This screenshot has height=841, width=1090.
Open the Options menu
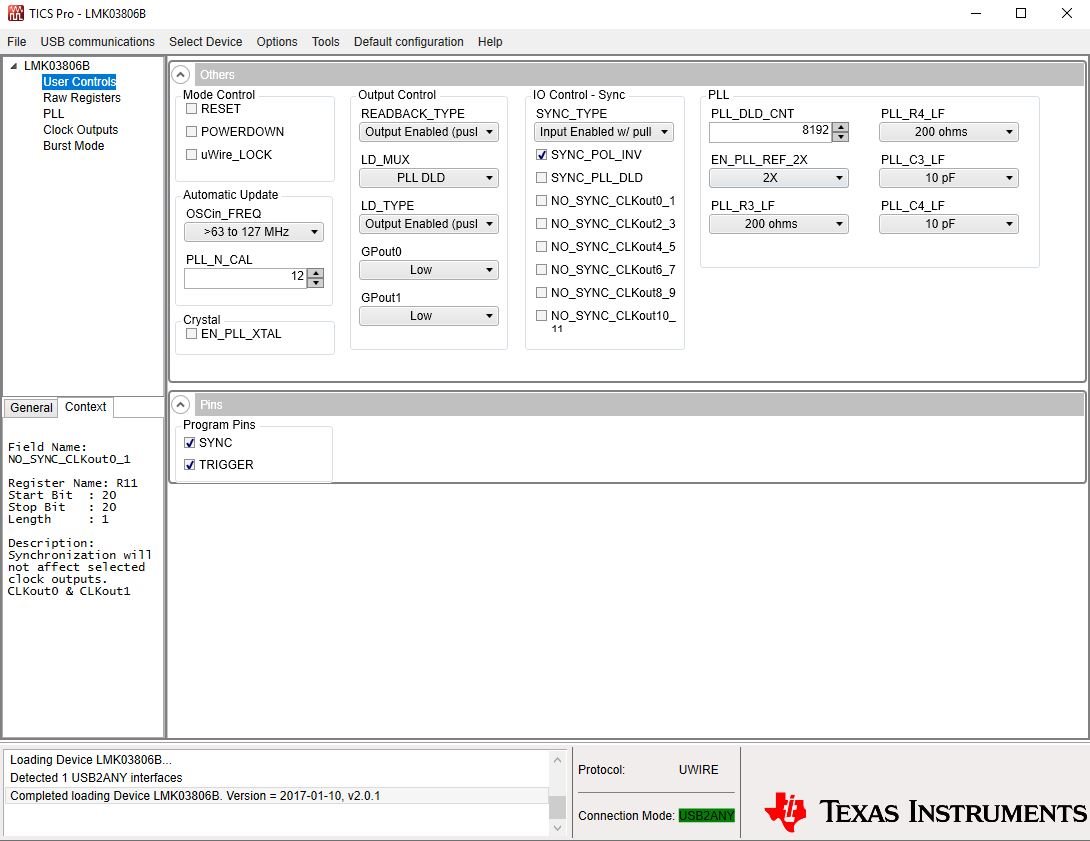coord(277,42)
